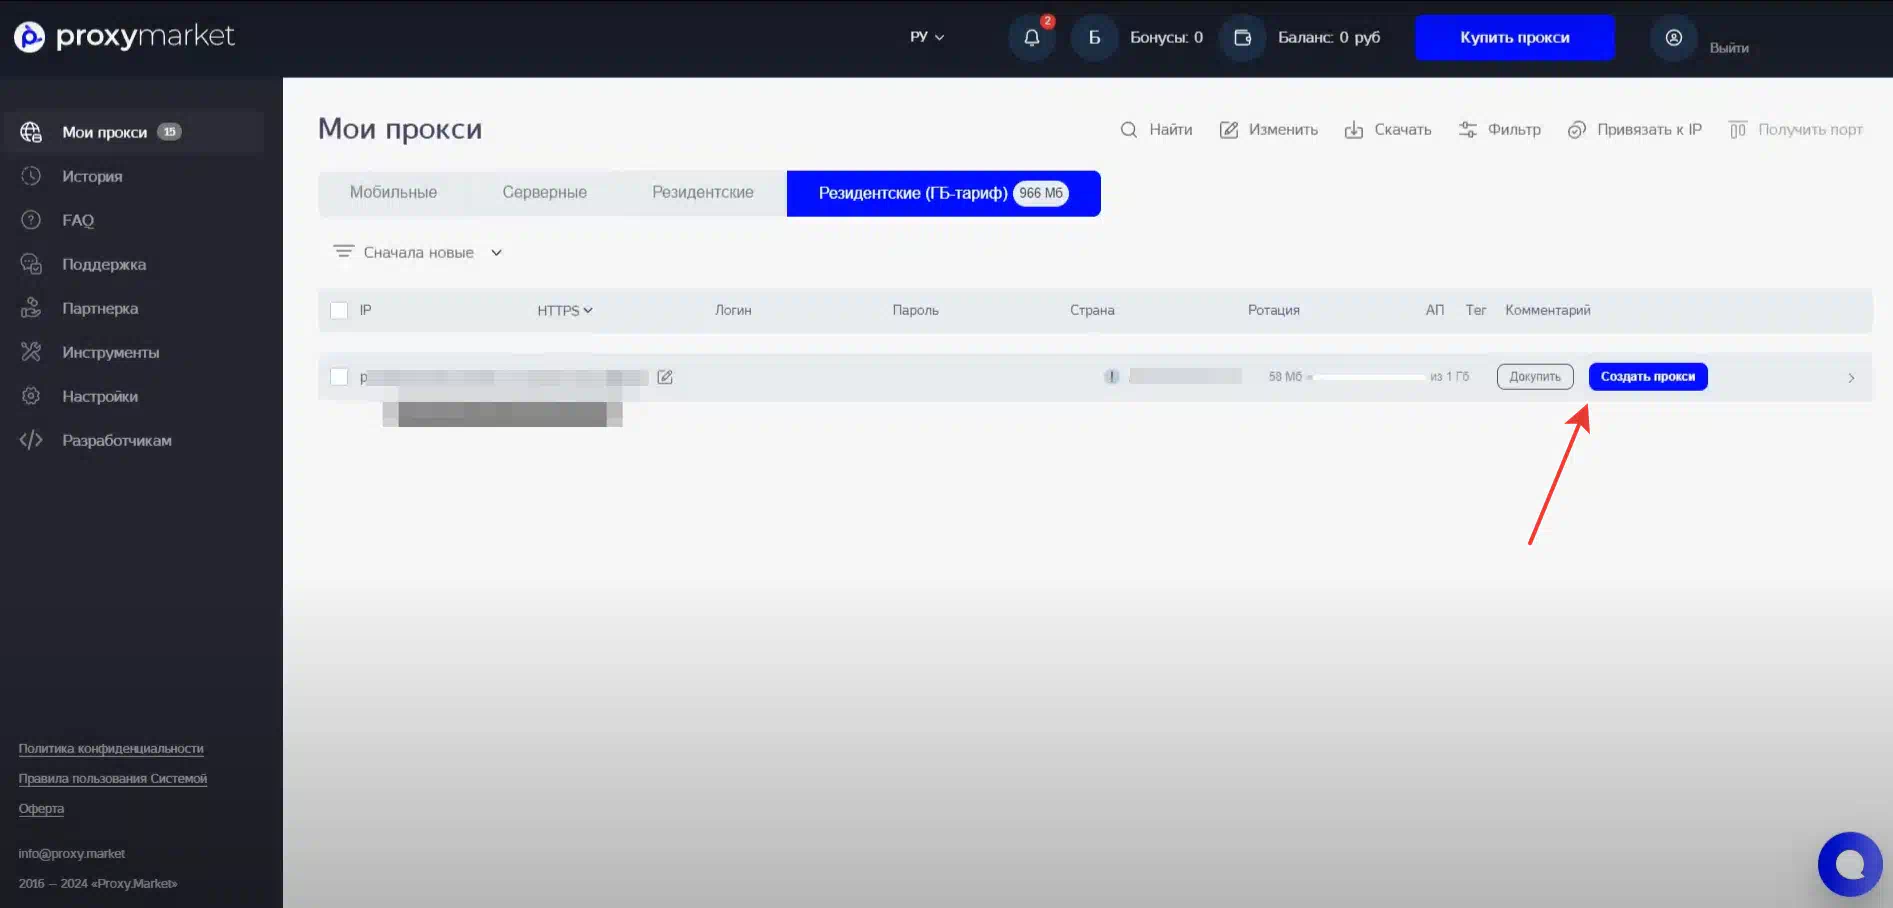Screen dimensions: 1893x908
Task: Click the Настройки gear icon
Action: coord(31,396)
